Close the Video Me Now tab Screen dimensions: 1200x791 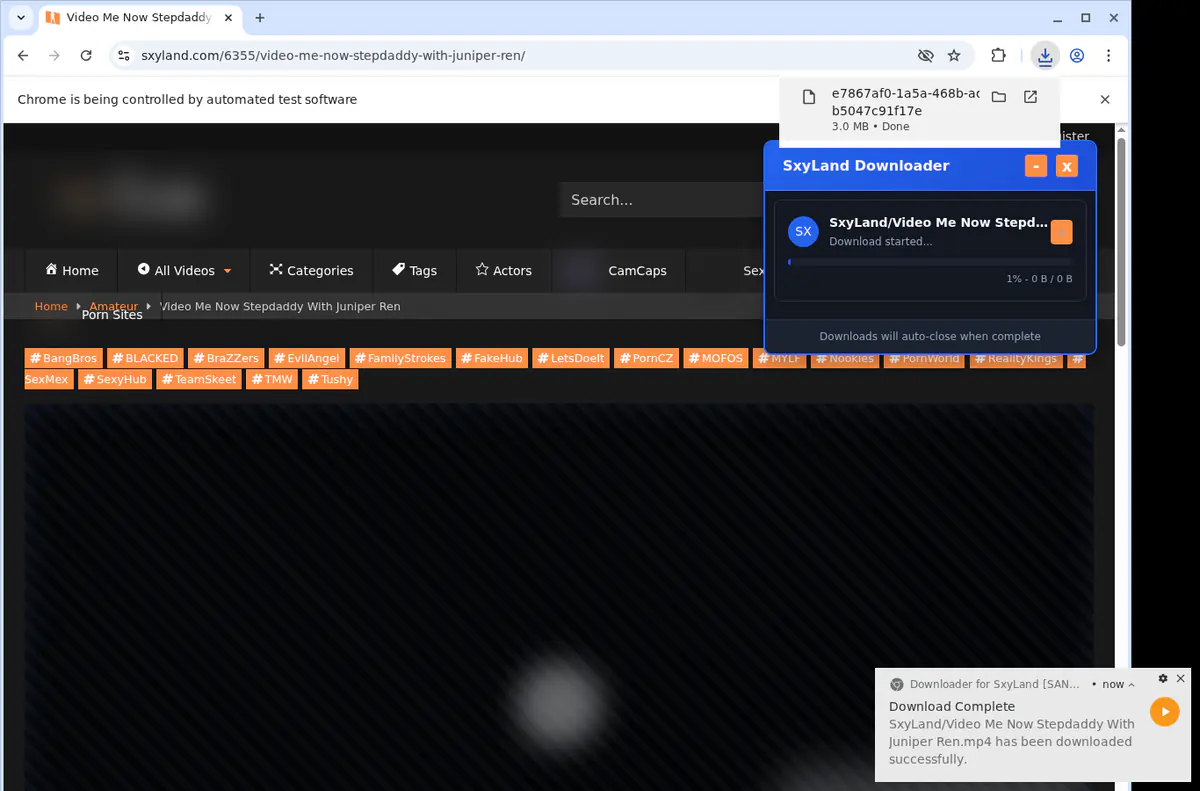[226, 18]
